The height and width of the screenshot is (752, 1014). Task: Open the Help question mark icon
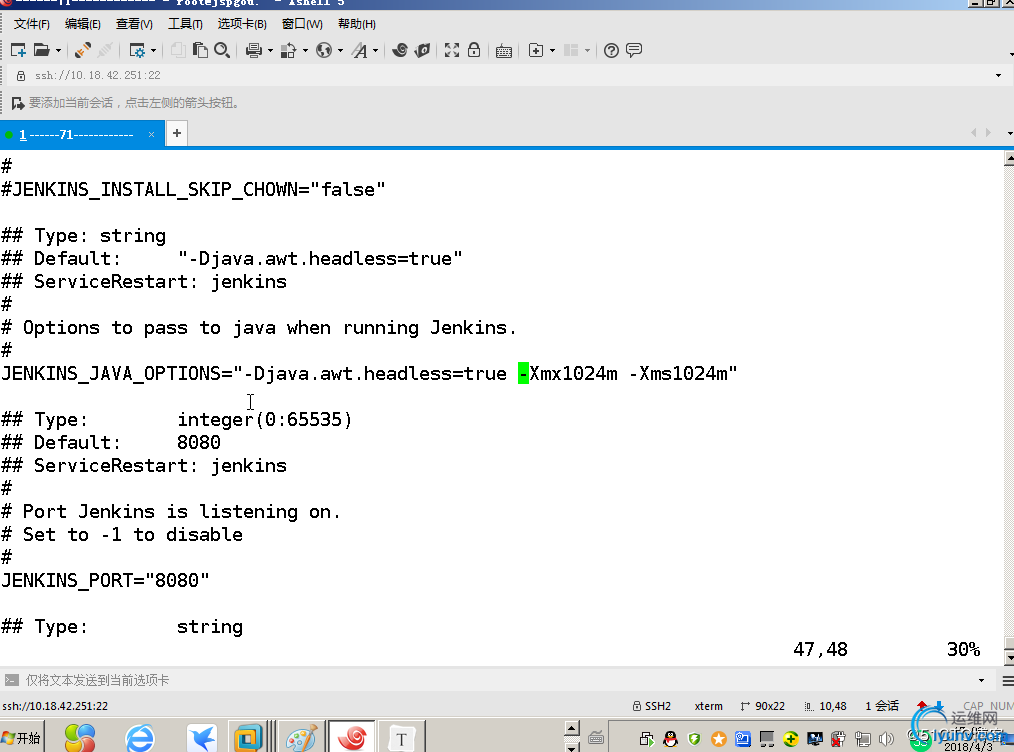[611, 50]
